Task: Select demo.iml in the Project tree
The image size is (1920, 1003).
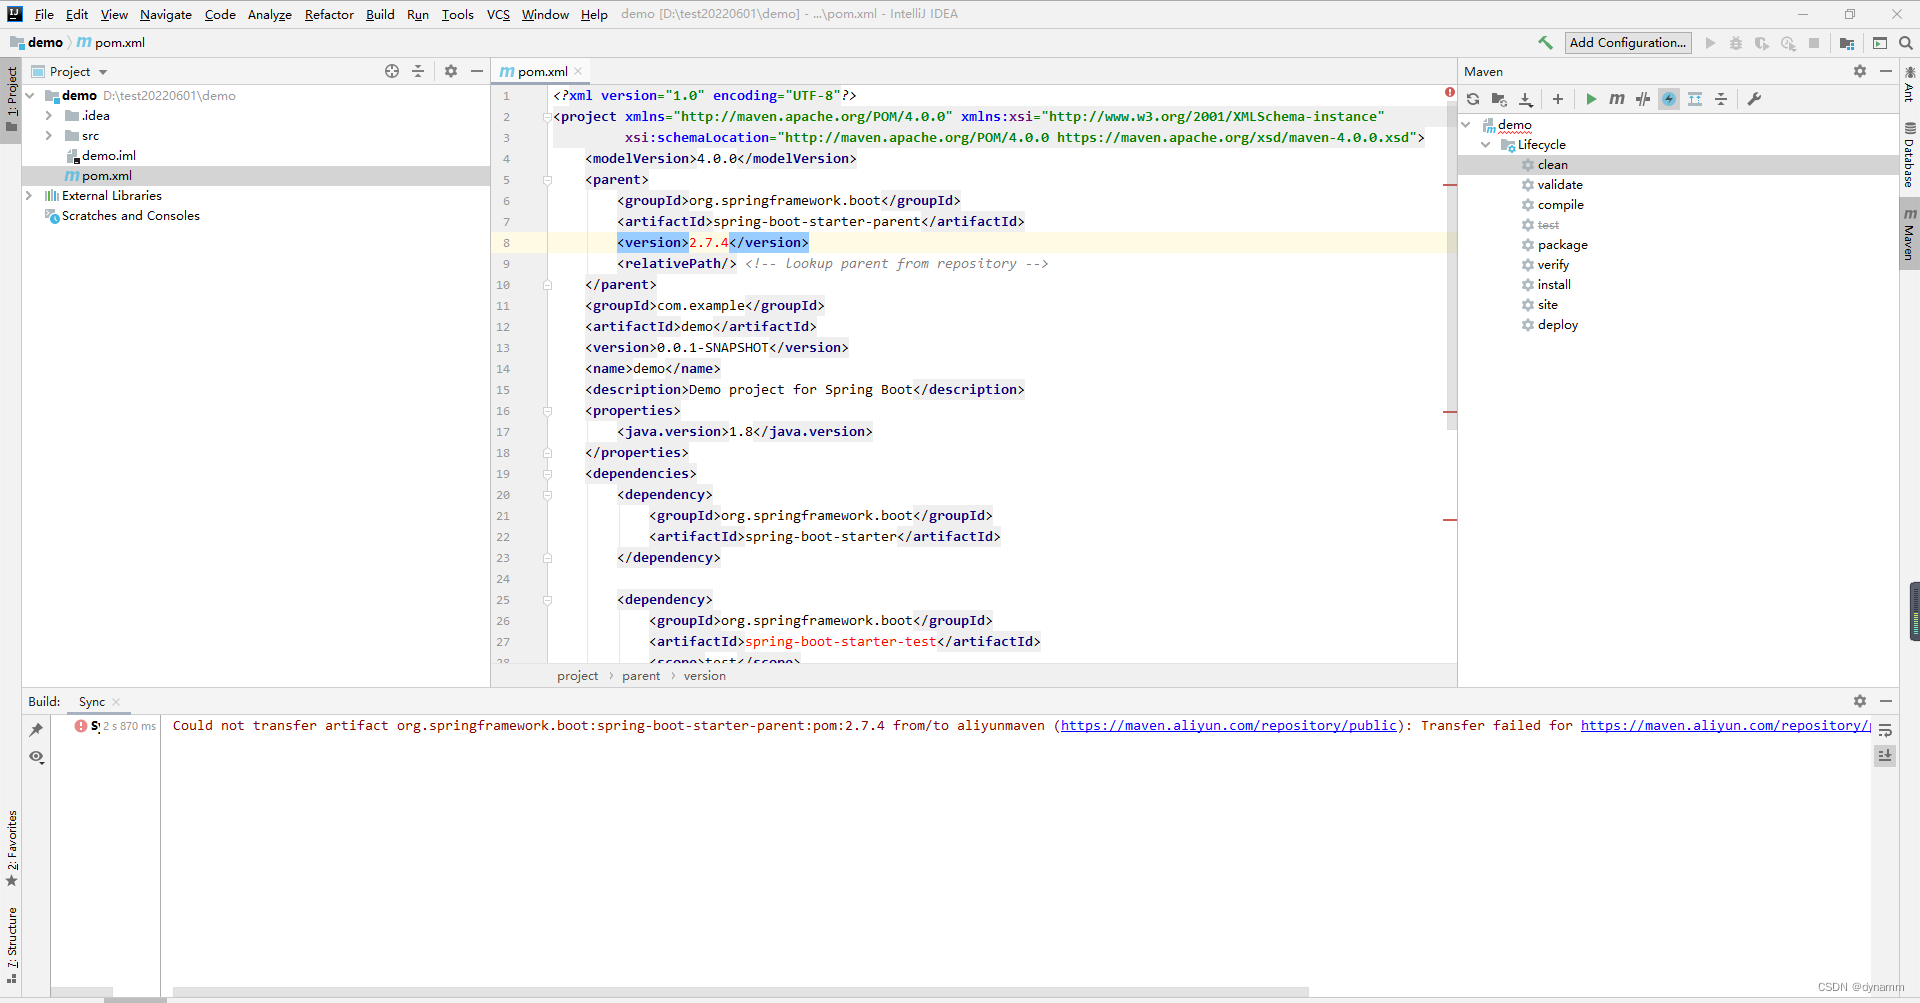Action: pyautogui.click(x=108, y=156)
